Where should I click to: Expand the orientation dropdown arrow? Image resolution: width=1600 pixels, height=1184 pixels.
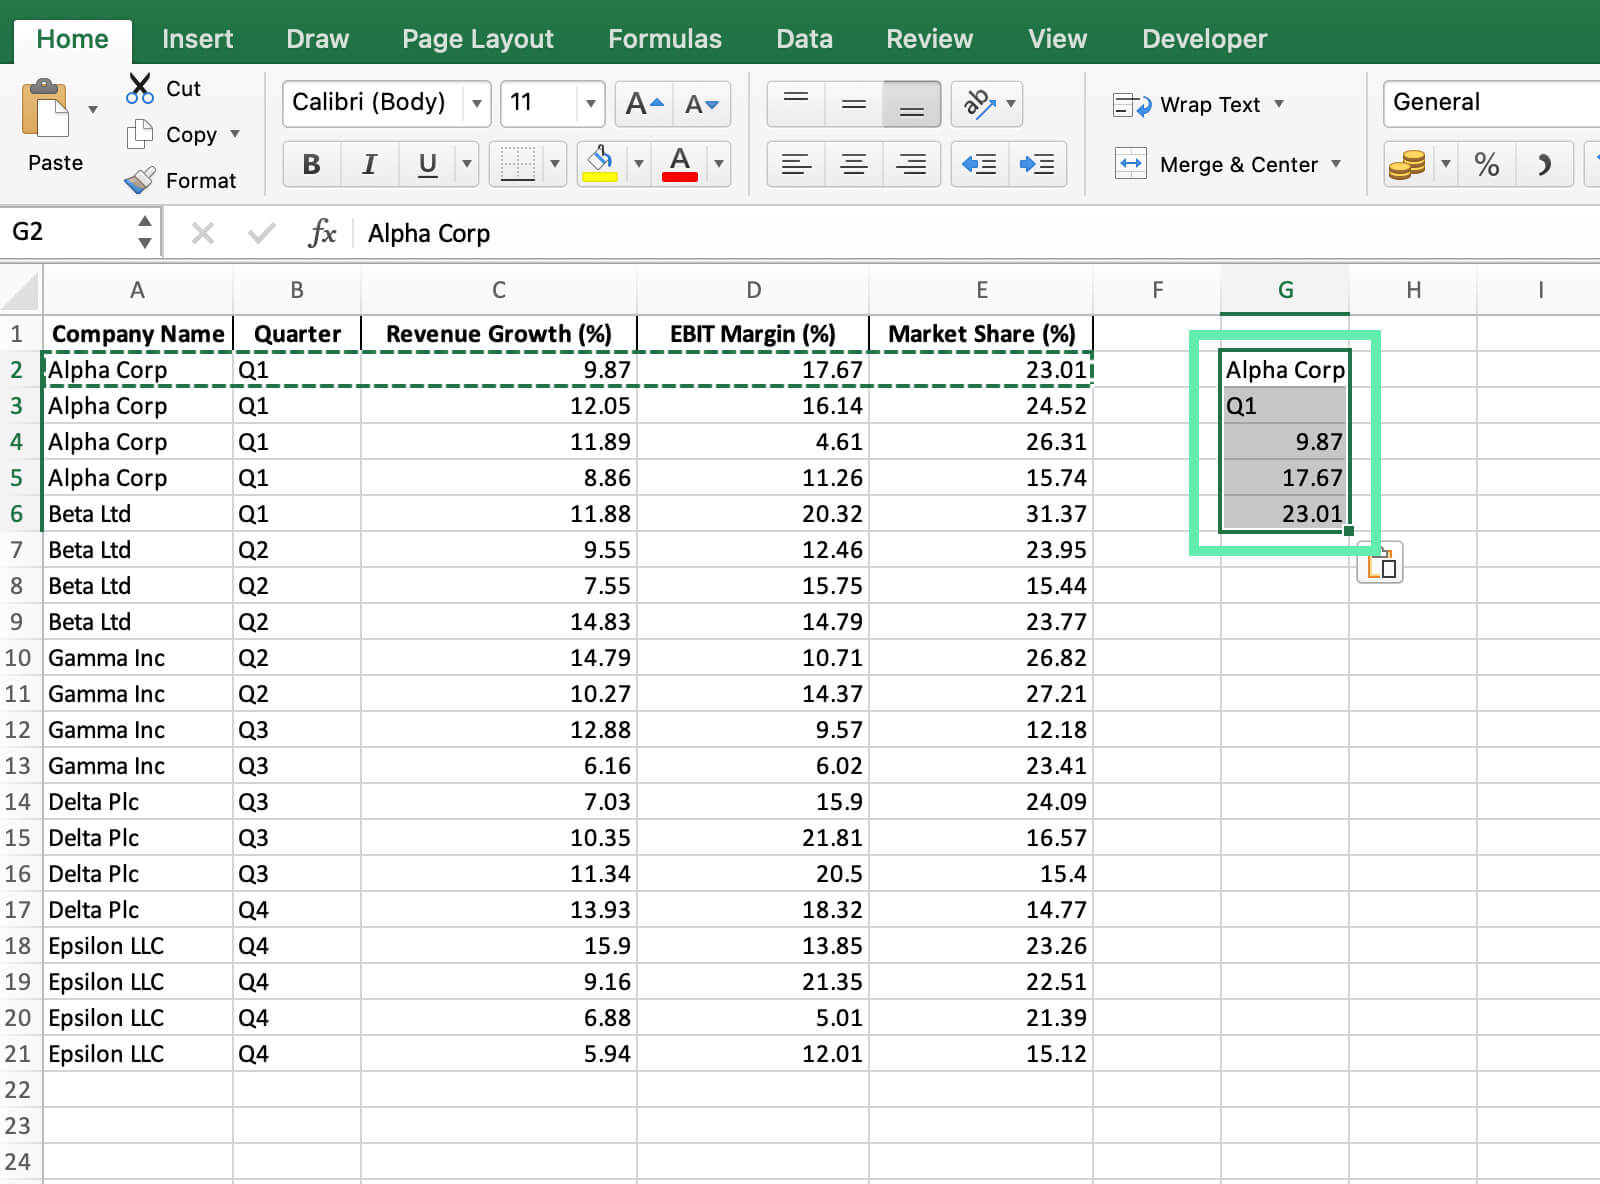pyautogui.click(x=1011, y=103)
